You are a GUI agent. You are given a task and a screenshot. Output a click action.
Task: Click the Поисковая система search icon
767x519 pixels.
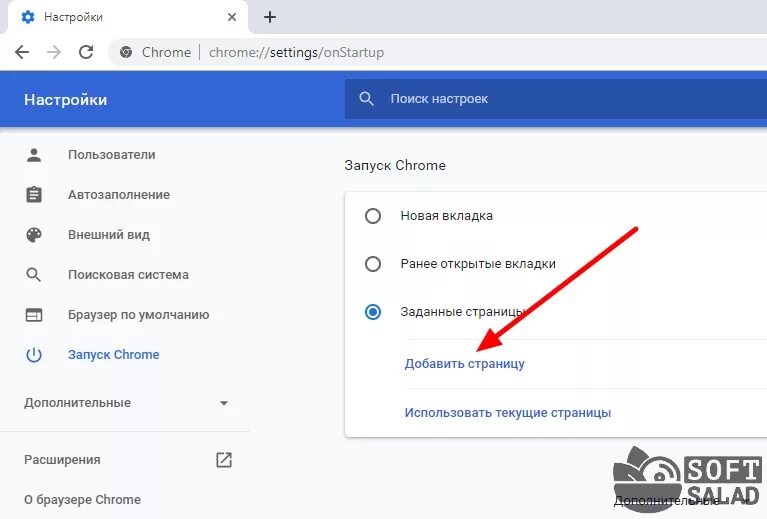tap(34, 275)
